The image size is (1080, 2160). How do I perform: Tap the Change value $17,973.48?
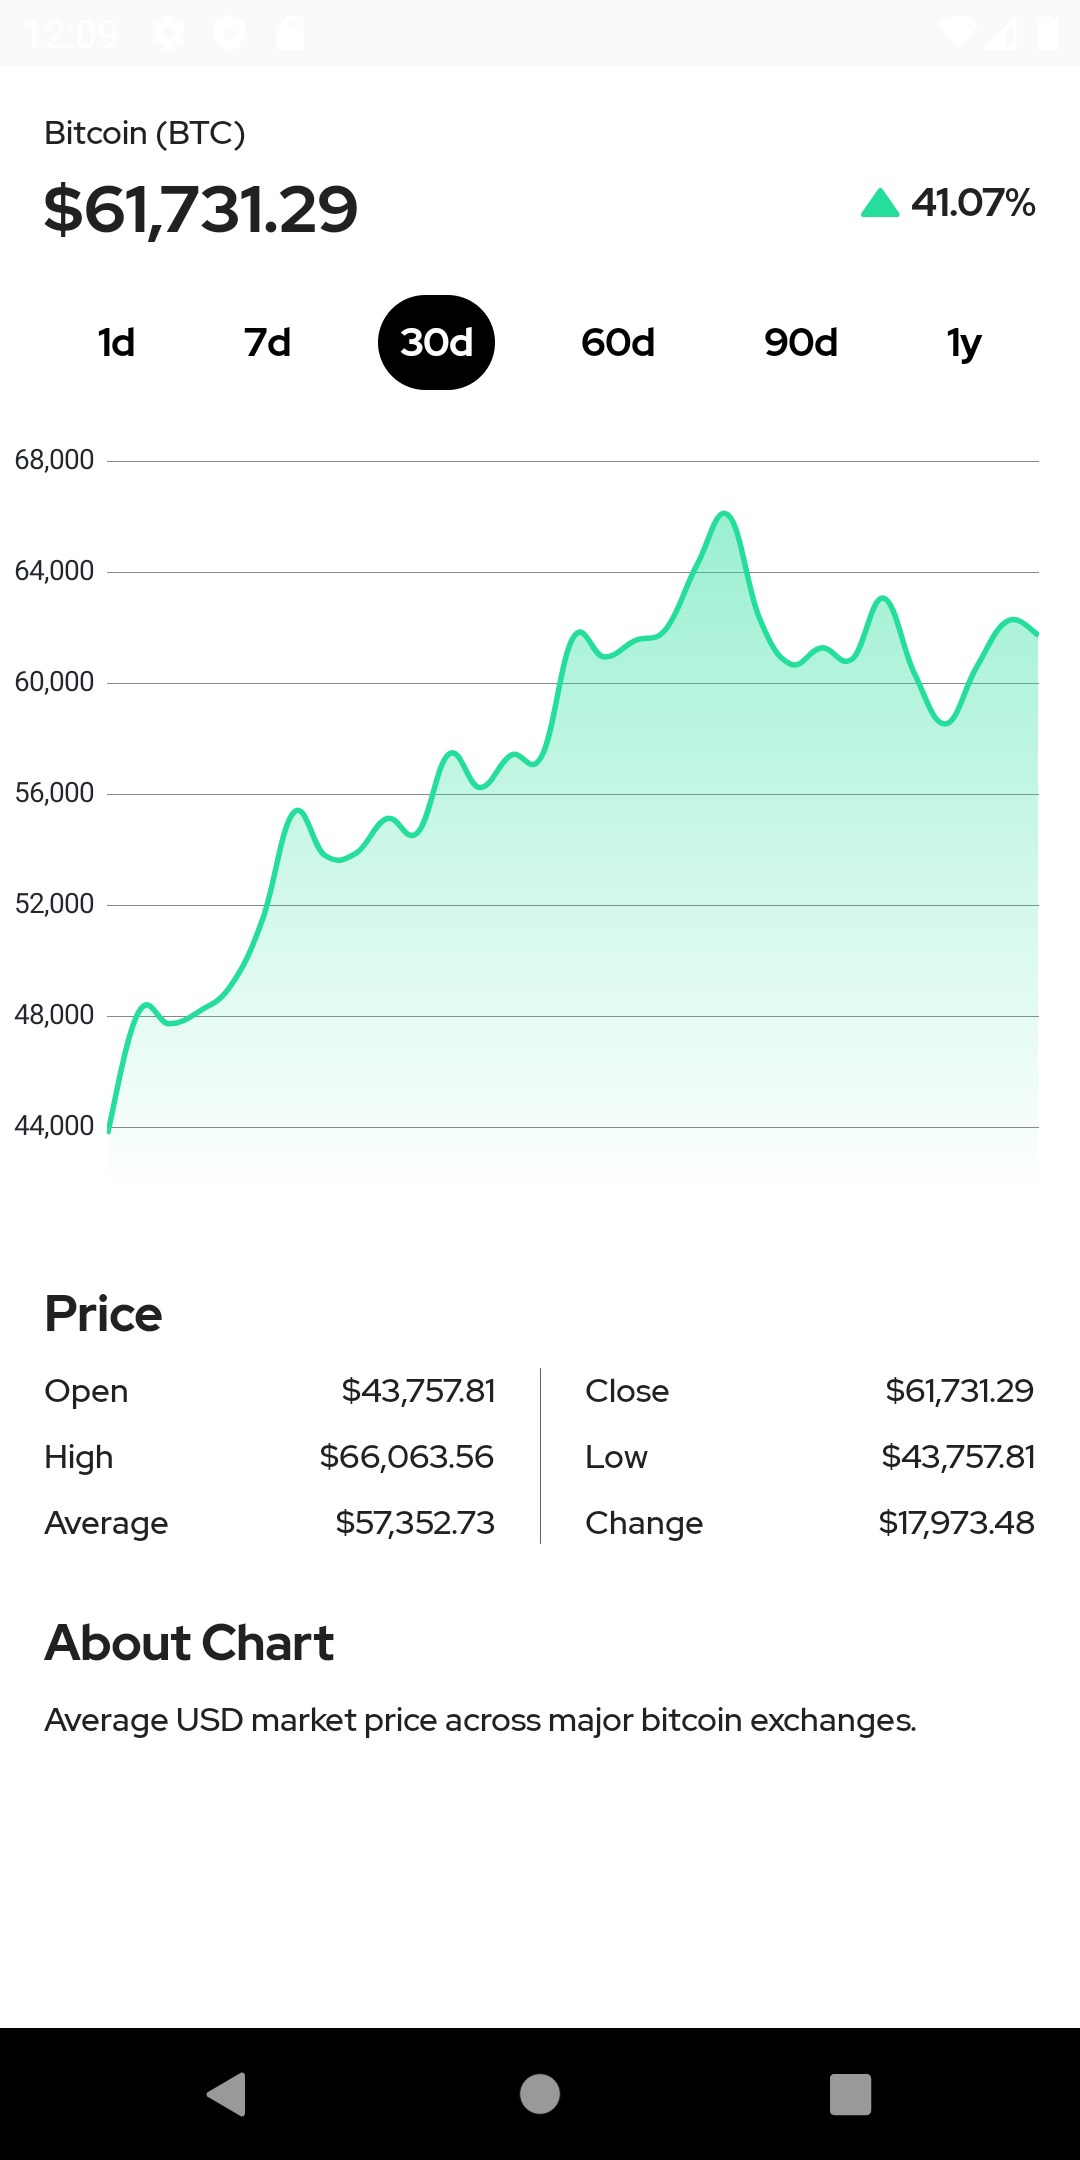pos(956,1523)
